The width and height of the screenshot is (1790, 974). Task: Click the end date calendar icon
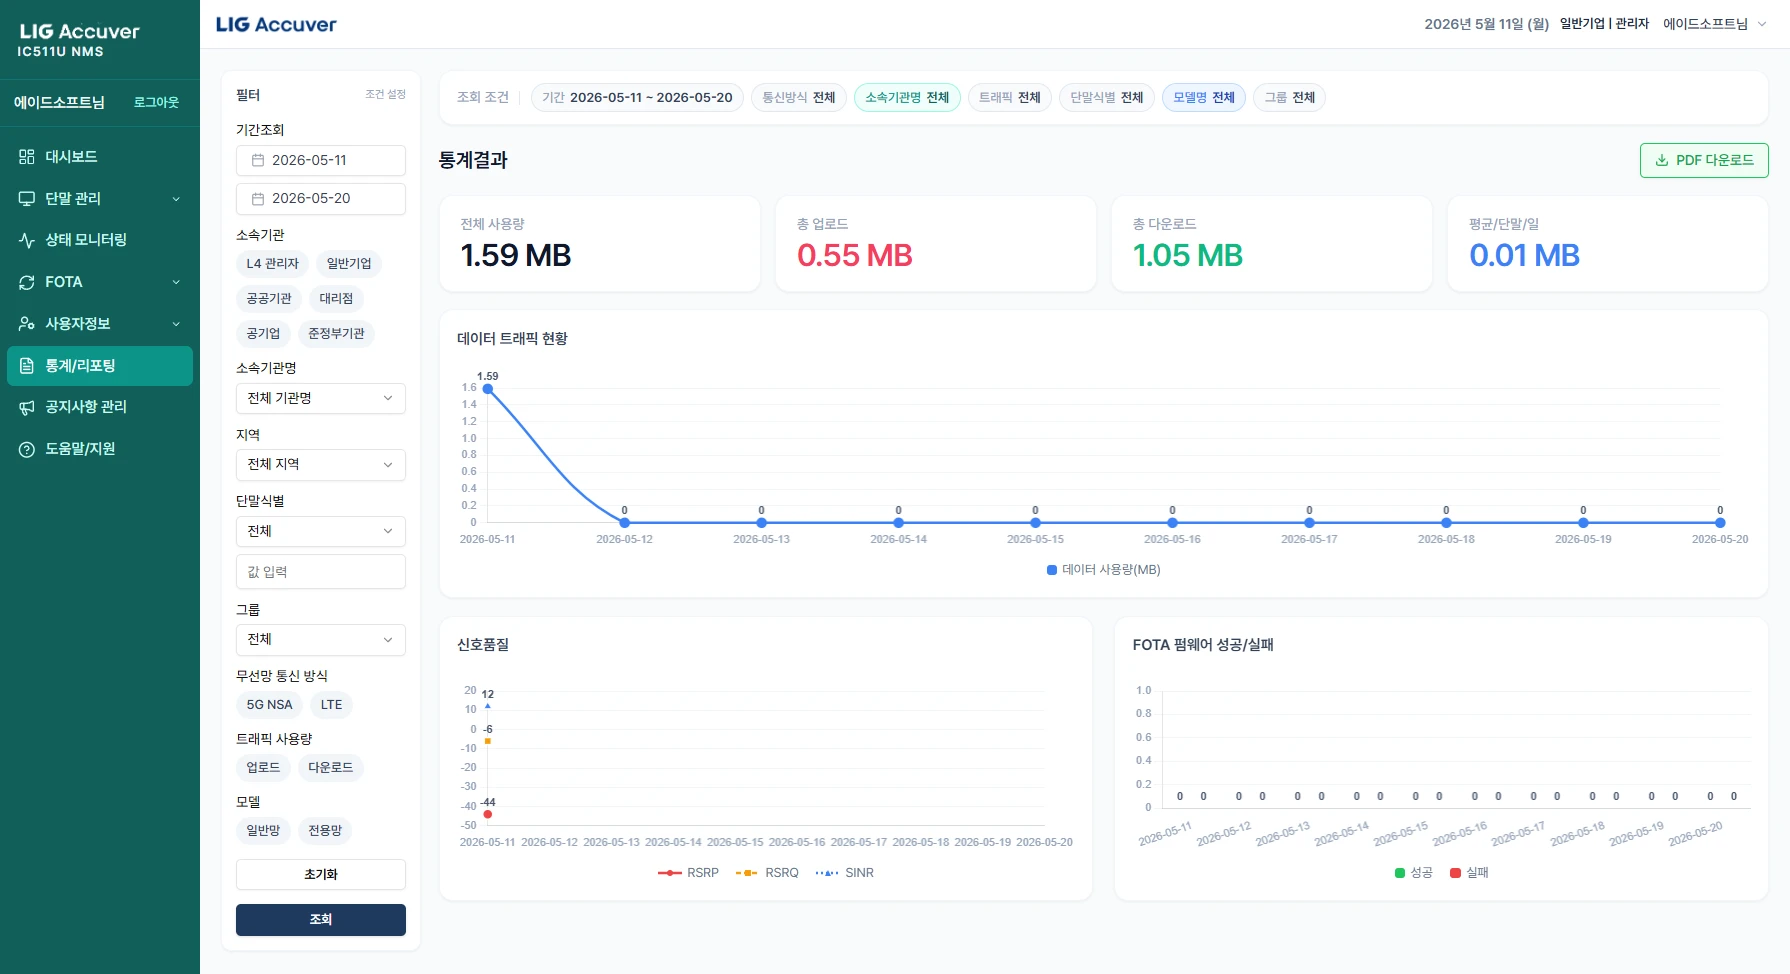coord(258,198)
